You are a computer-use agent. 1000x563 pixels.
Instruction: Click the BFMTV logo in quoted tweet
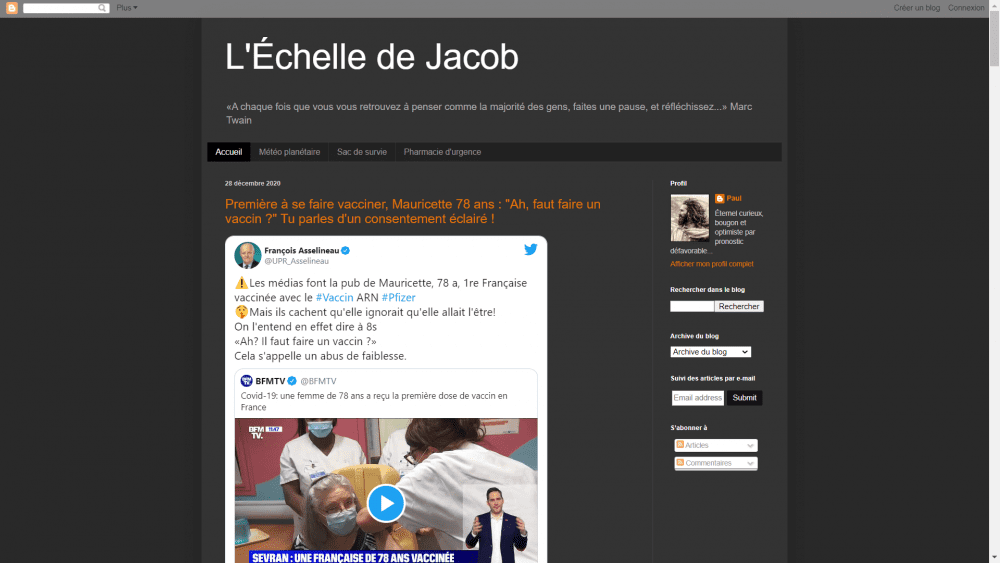click(246, 381)
